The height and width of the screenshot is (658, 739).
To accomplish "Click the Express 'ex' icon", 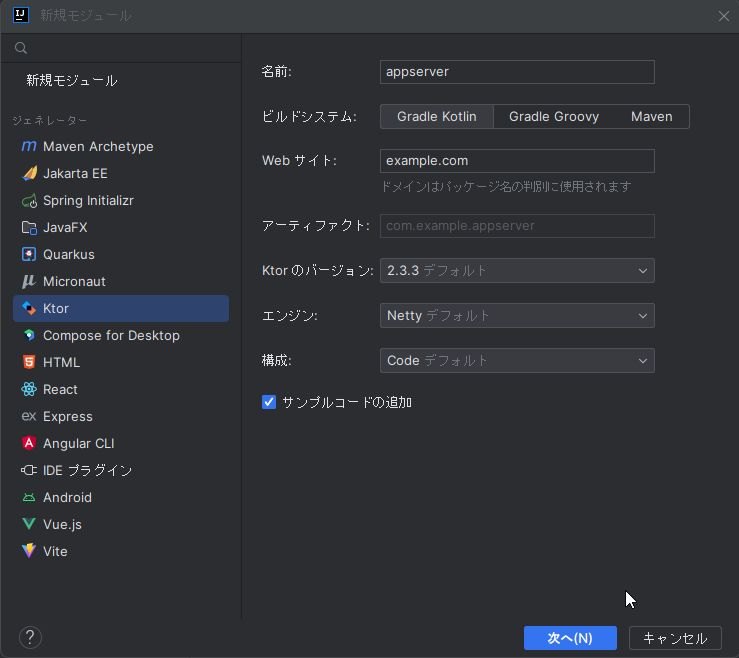I will coord(29,416).
